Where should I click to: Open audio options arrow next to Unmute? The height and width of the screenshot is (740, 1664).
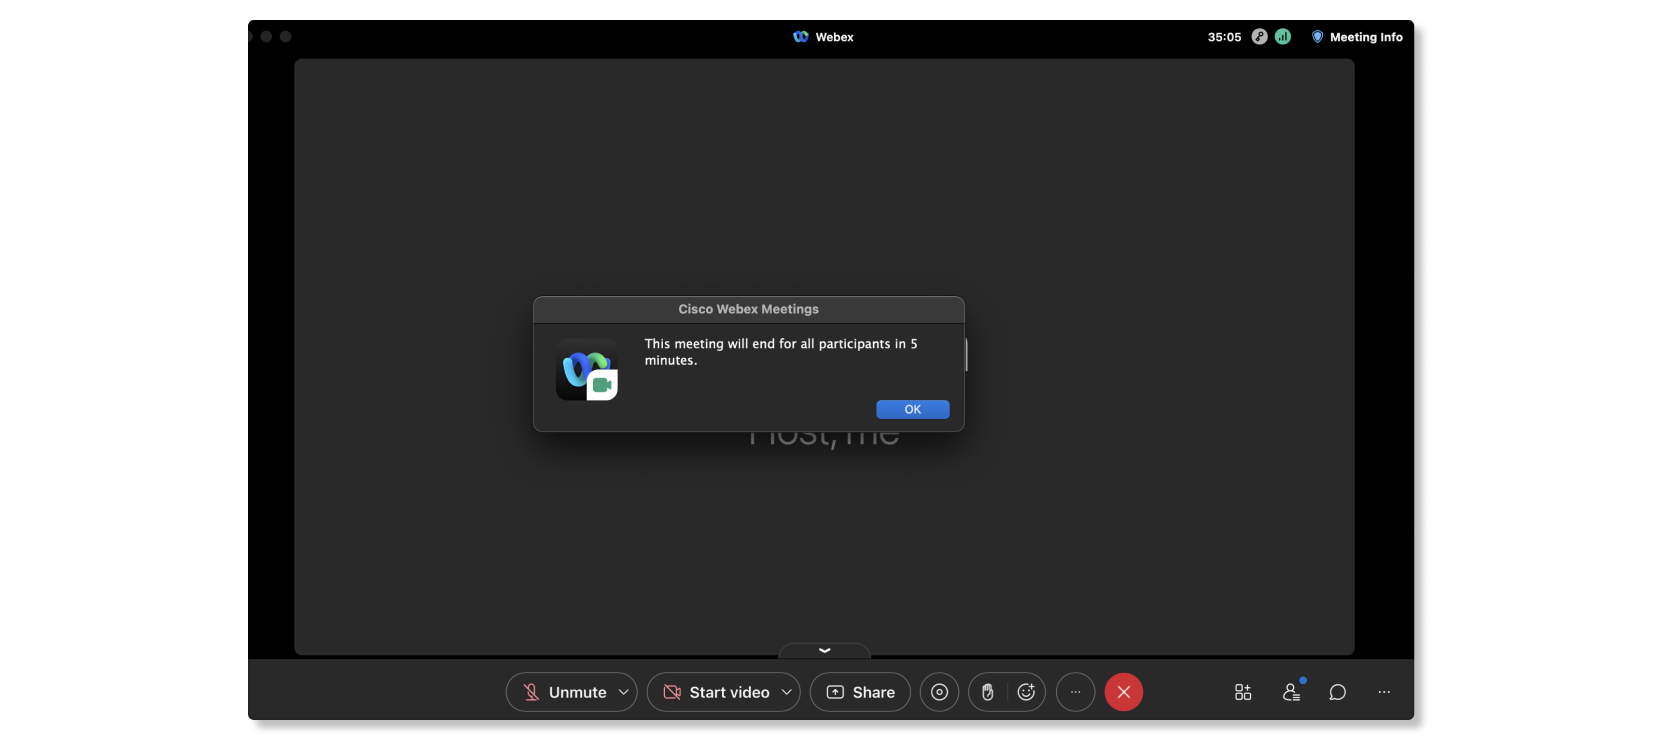(624, 692)
